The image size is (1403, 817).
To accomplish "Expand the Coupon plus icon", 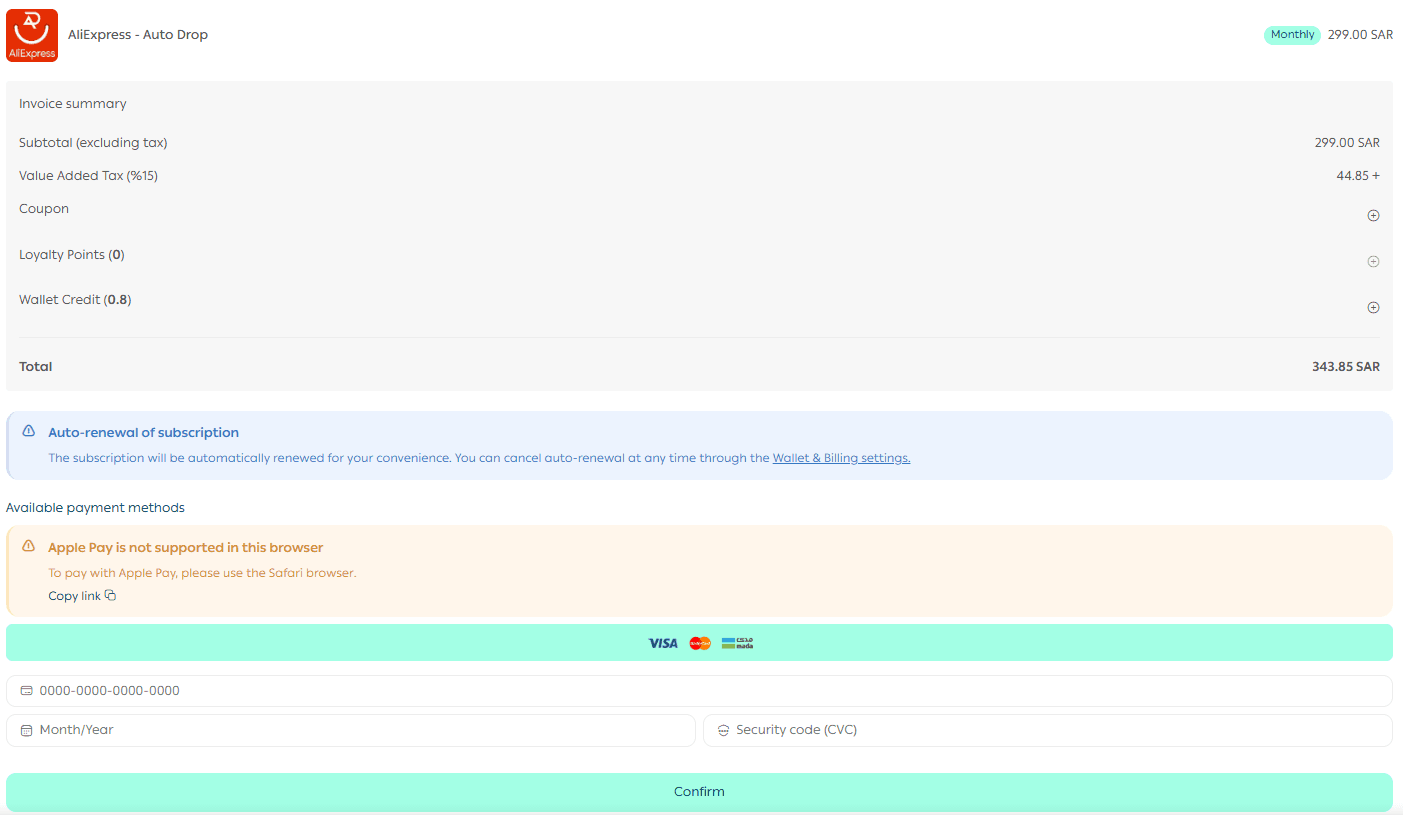I will coord(1373,216).
